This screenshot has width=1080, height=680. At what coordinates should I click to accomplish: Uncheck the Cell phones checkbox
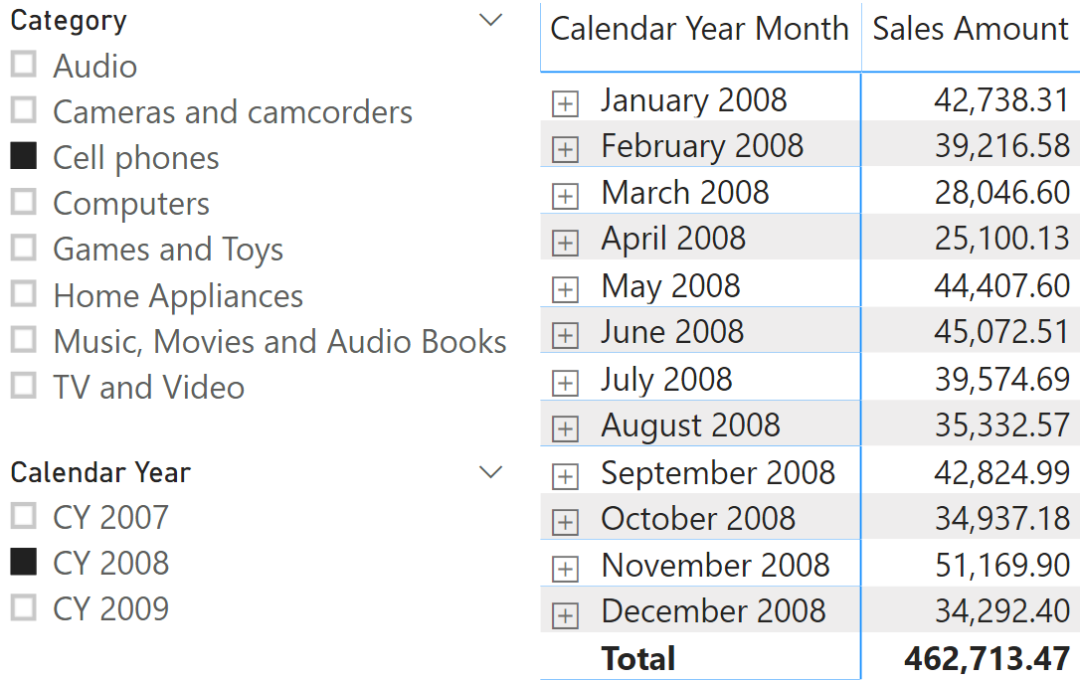(24, 156)
